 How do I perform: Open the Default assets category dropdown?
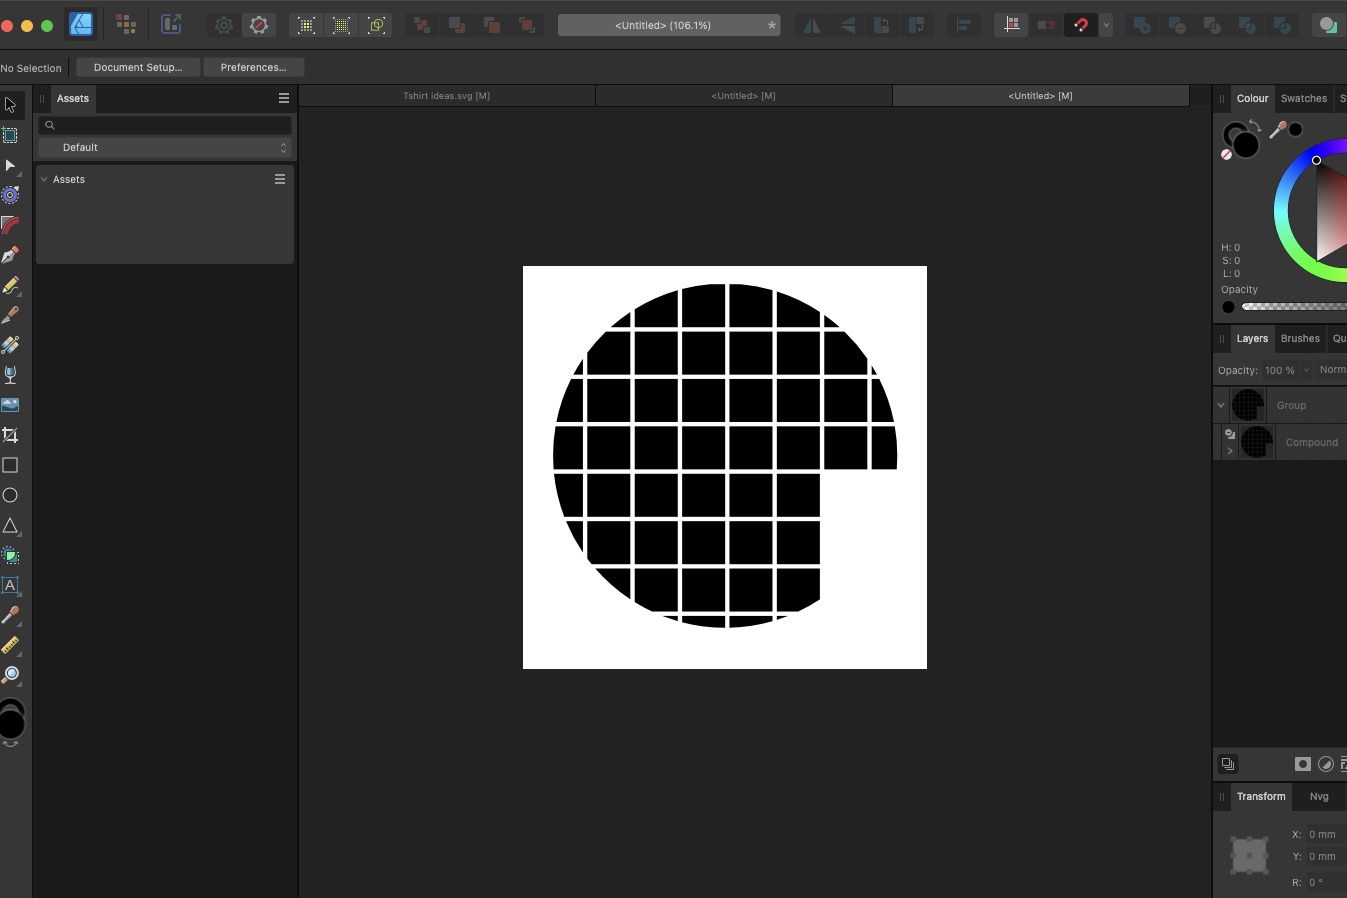[x=165, y=147]
